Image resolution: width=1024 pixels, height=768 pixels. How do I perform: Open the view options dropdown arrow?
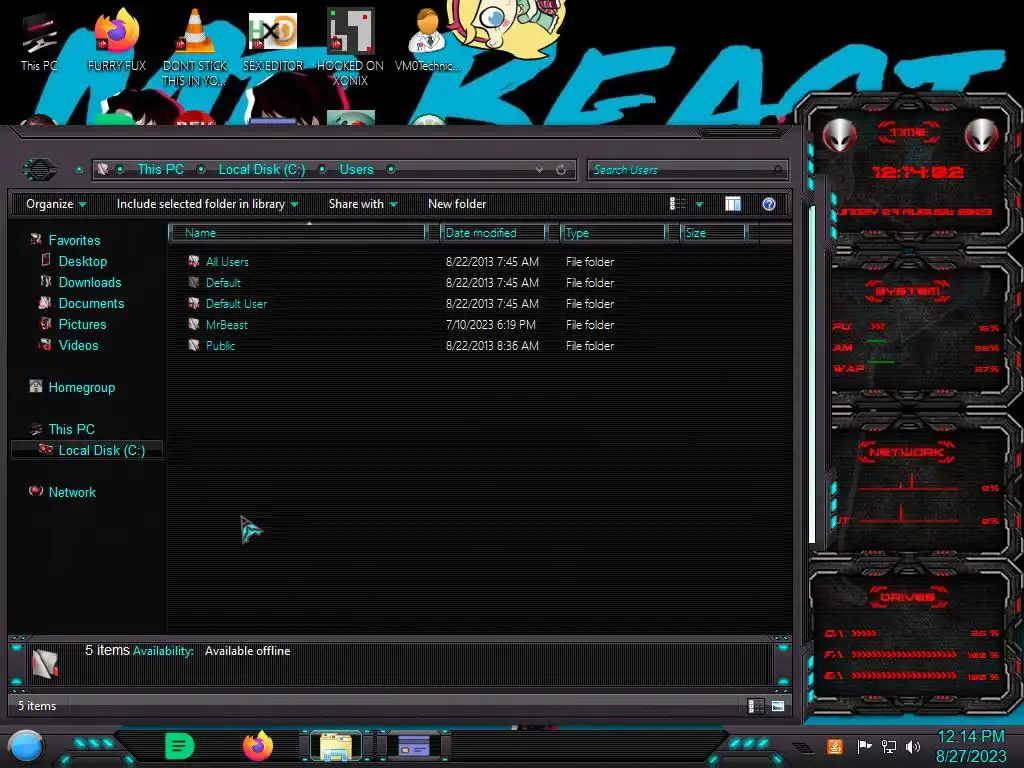click(699, 204)
